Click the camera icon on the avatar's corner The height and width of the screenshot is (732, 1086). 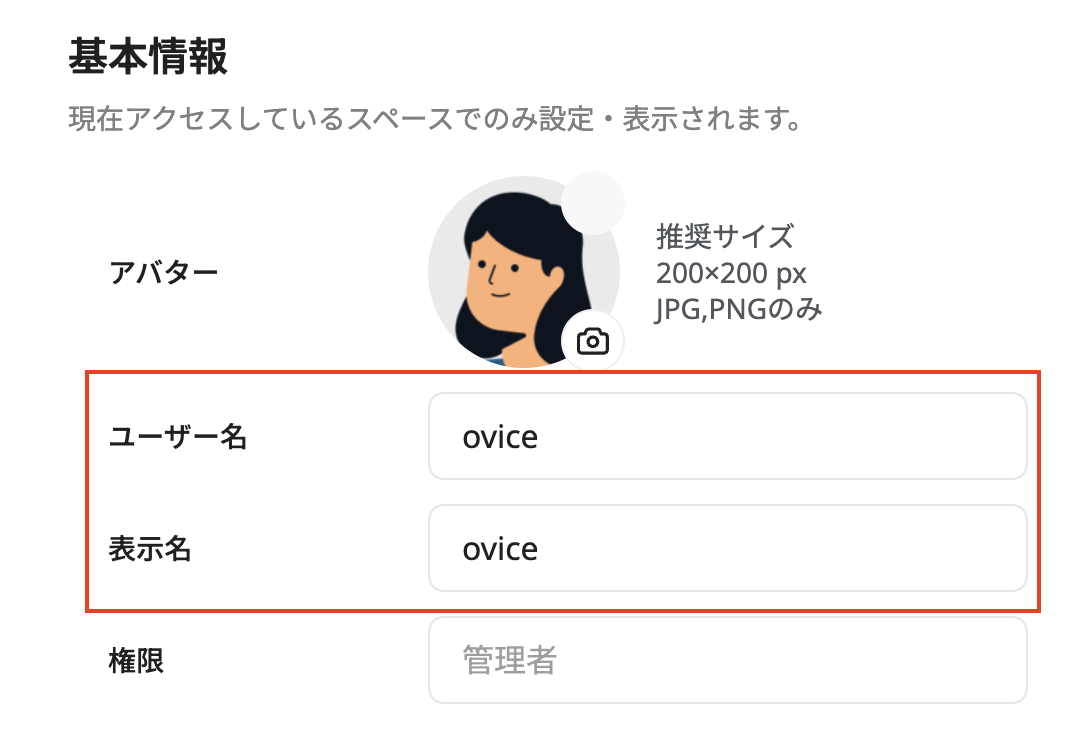point(594,340)
